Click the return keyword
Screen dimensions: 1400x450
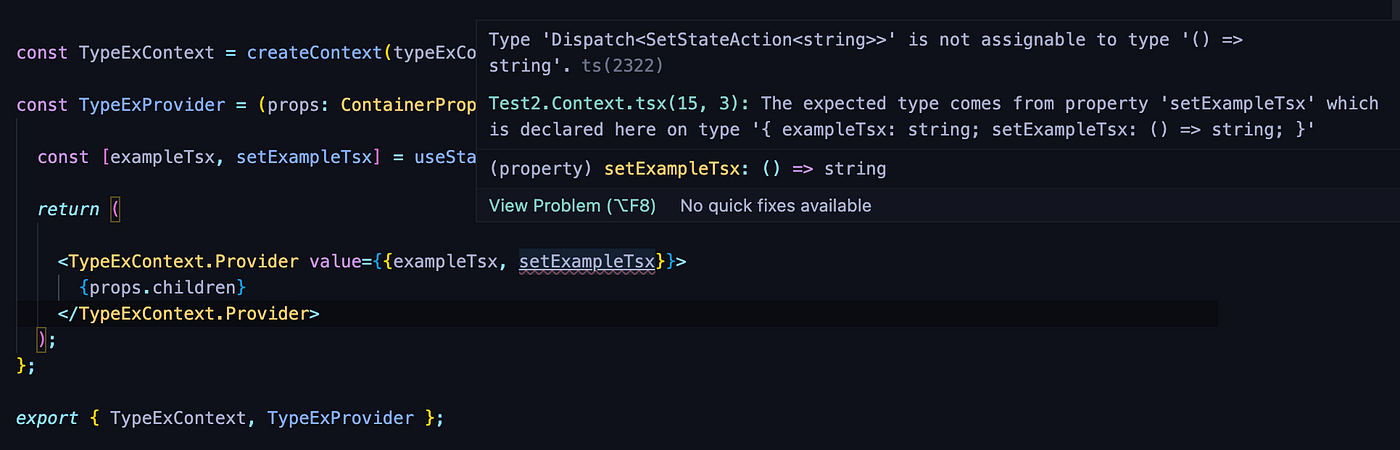coord(68,210)
